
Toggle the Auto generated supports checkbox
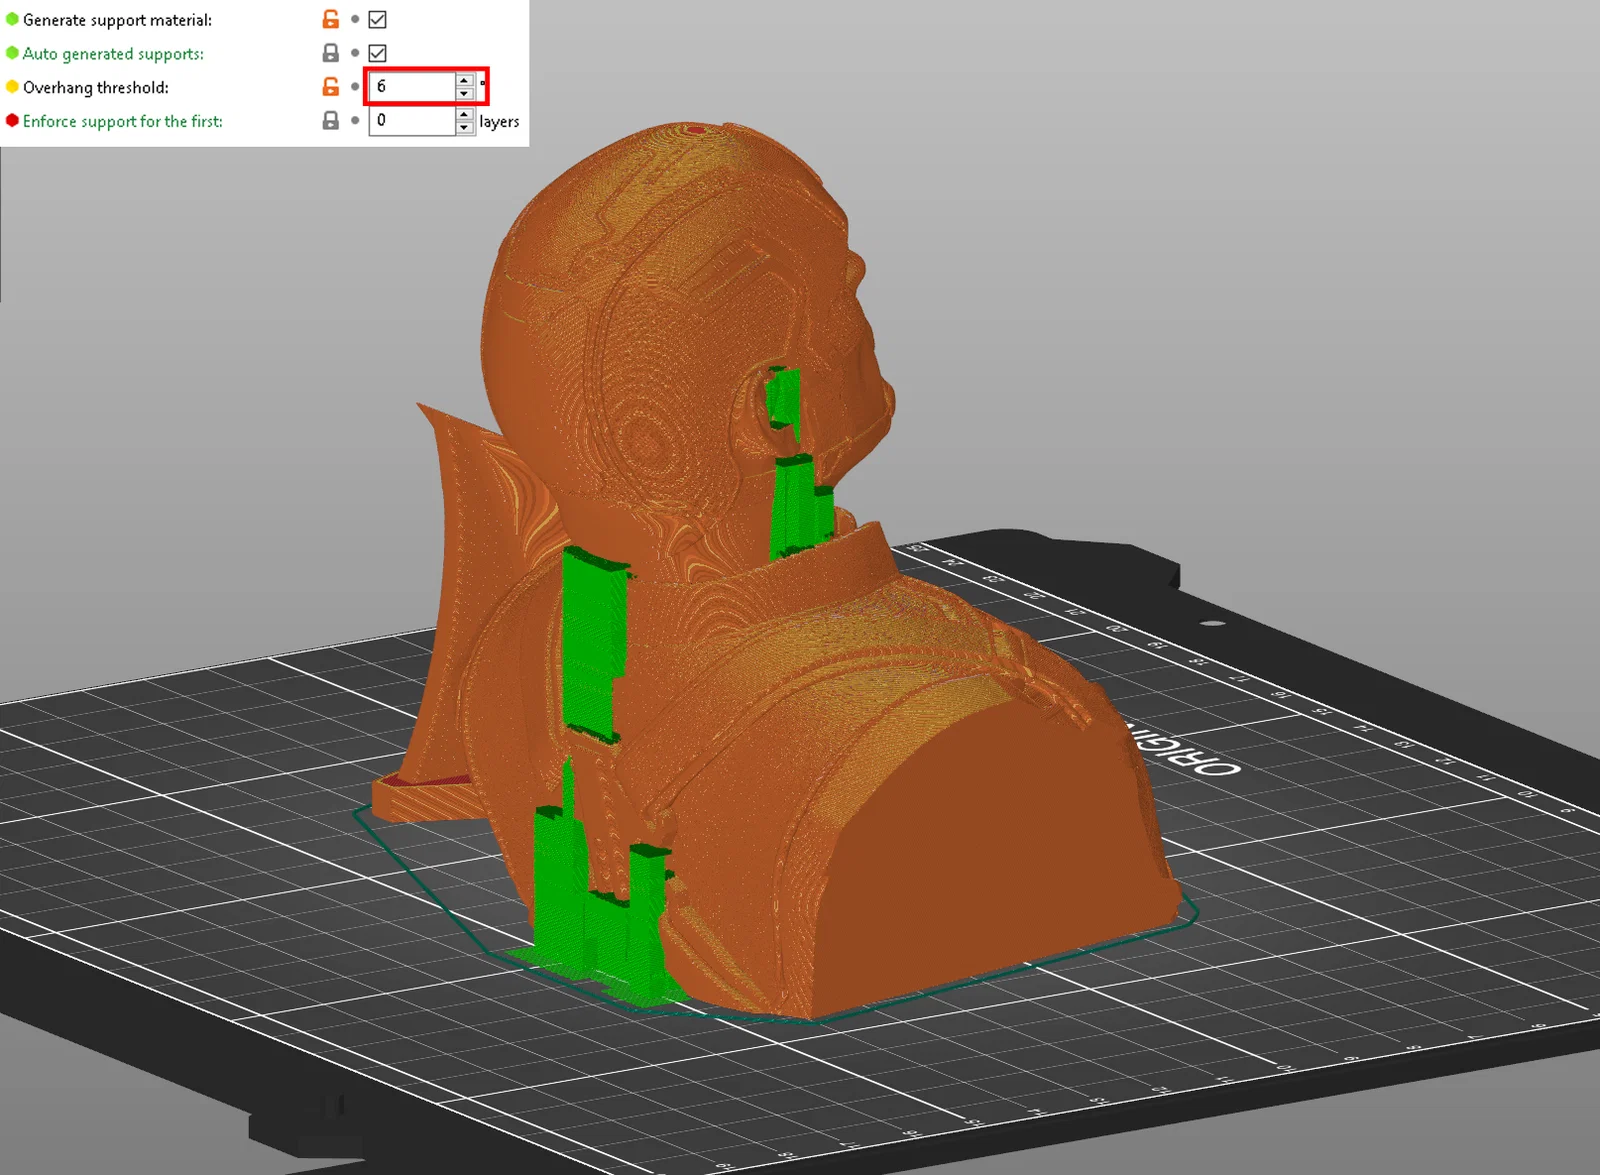(x=377, y=53)
